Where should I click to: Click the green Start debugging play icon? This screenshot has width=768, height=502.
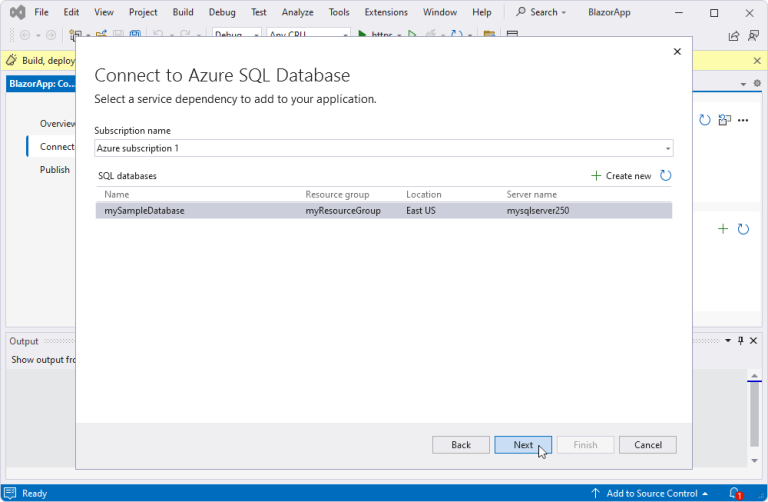click(362, 34)
